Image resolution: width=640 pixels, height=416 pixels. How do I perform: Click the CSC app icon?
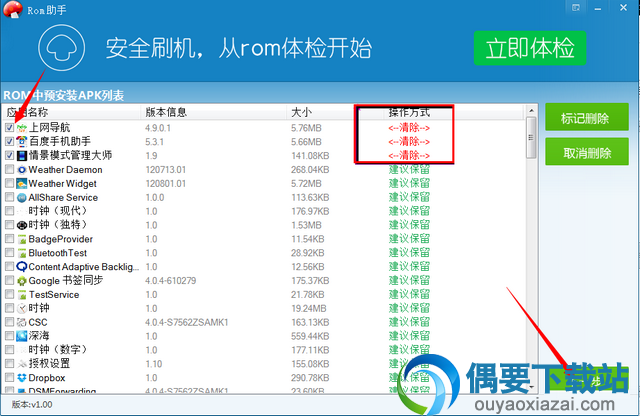pyautogui.click(x=22, y=323)
